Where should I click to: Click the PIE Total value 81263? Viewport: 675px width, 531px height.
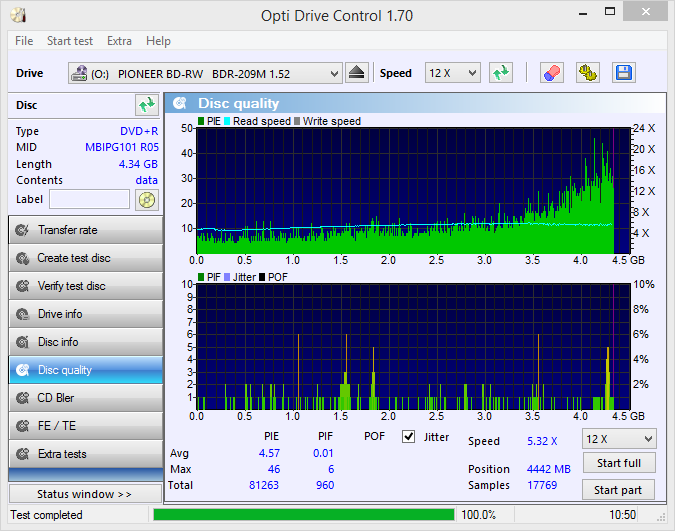(x=264, y=485)
